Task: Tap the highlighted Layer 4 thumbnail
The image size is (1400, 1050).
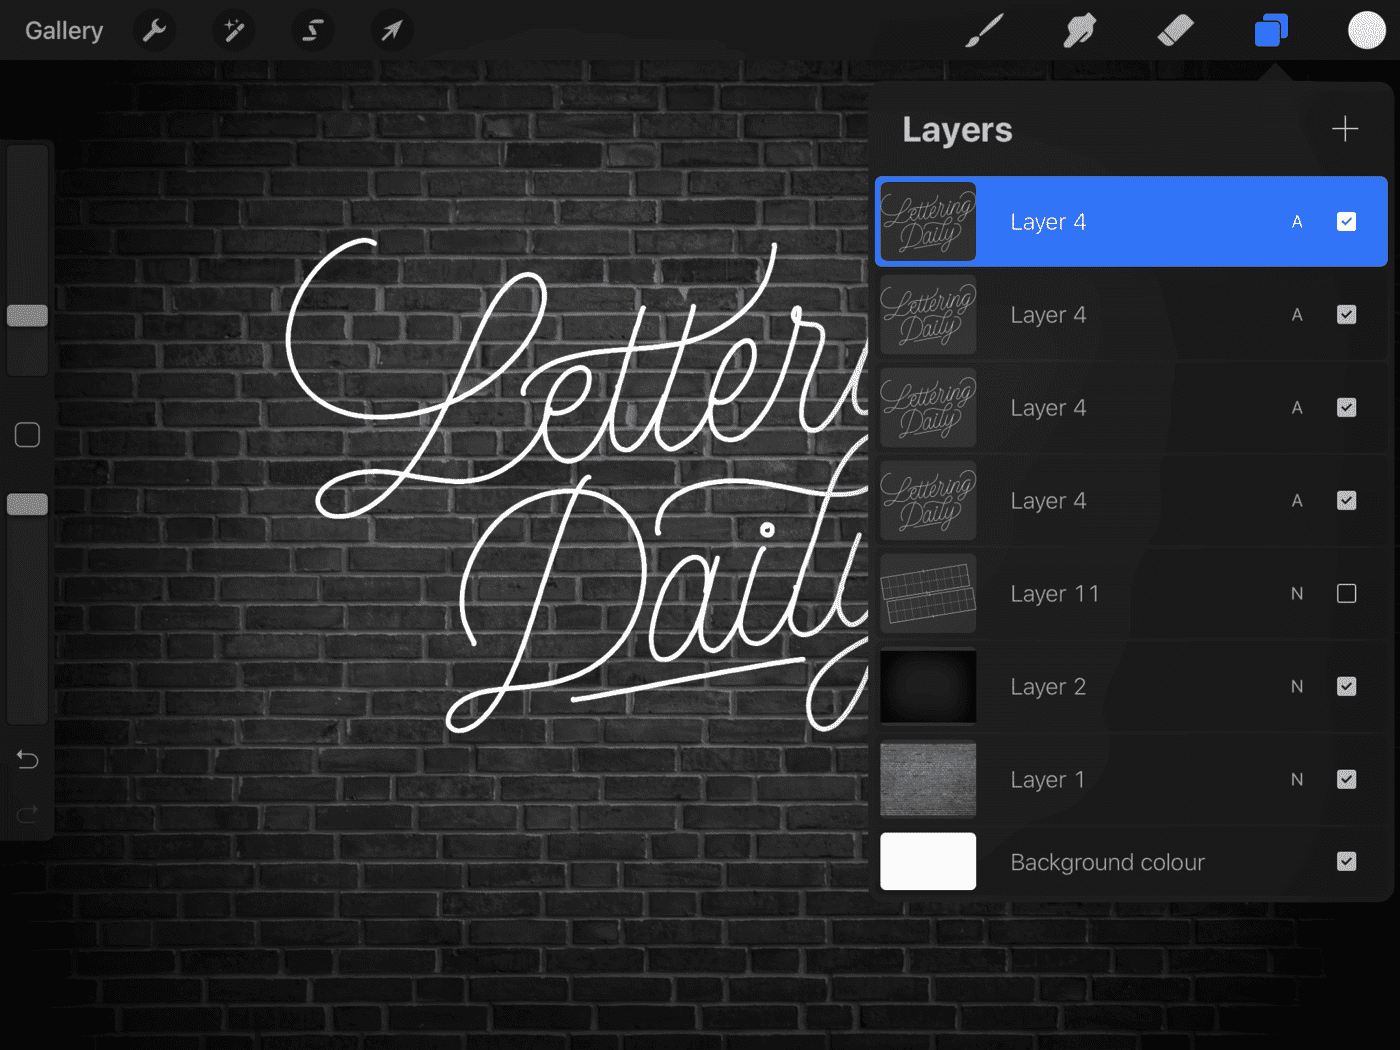Action: 928,222
